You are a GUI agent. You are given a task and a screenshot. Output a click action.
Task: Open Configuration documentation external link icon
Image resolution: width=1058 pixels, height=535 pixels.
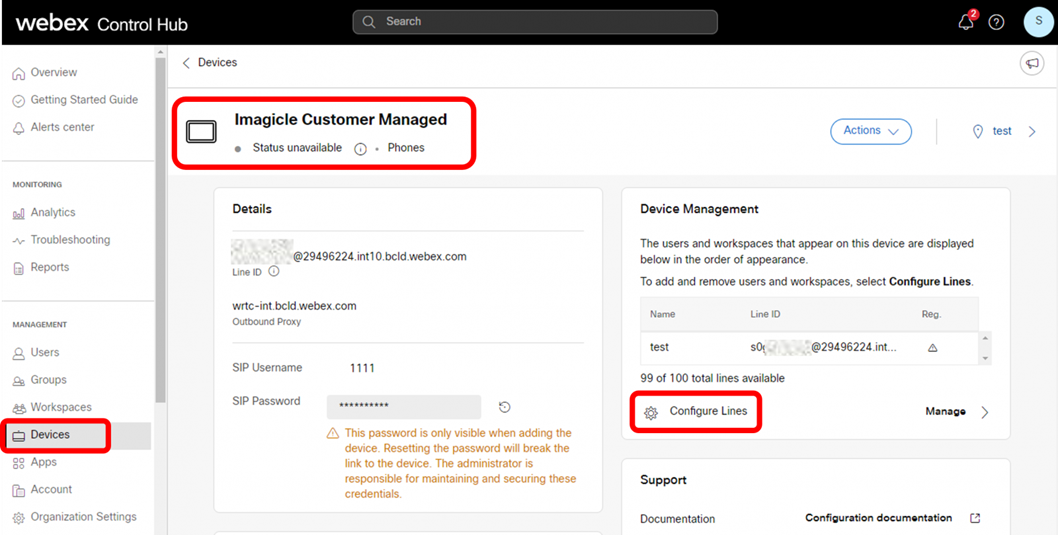tap(975, 518)
